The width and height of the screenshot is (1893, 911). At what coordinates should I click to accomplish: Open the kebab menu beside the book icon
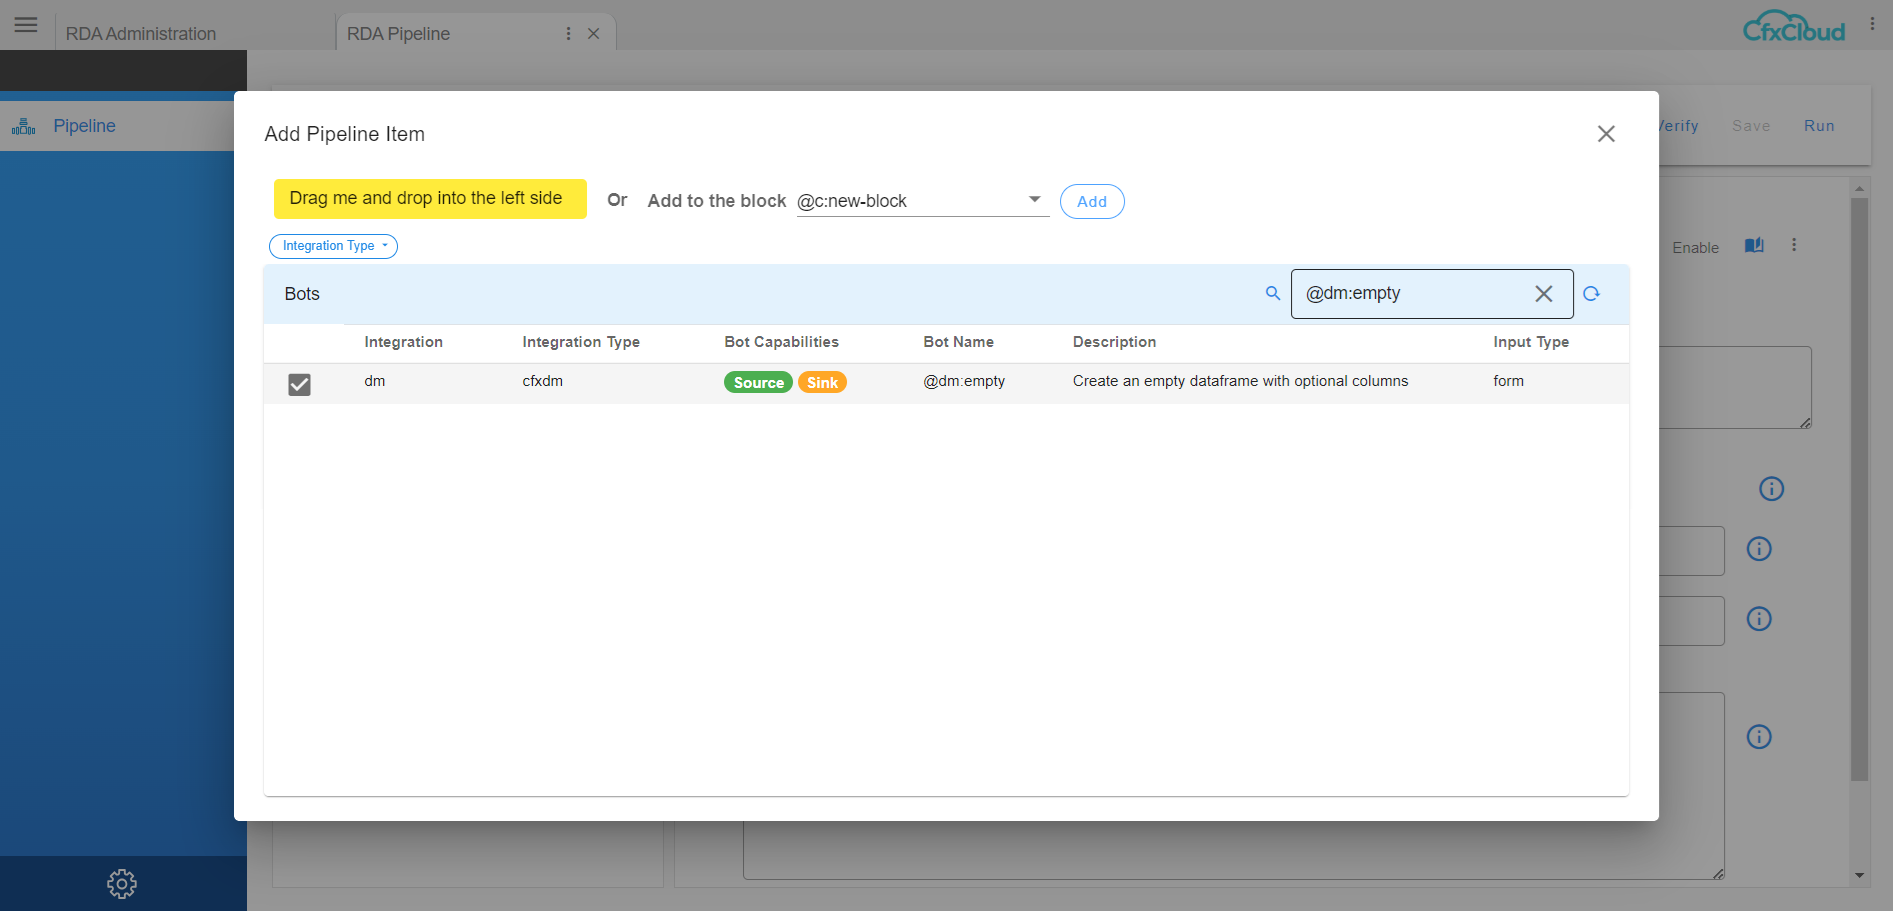pyautogui.click(x=1794, y=245)
